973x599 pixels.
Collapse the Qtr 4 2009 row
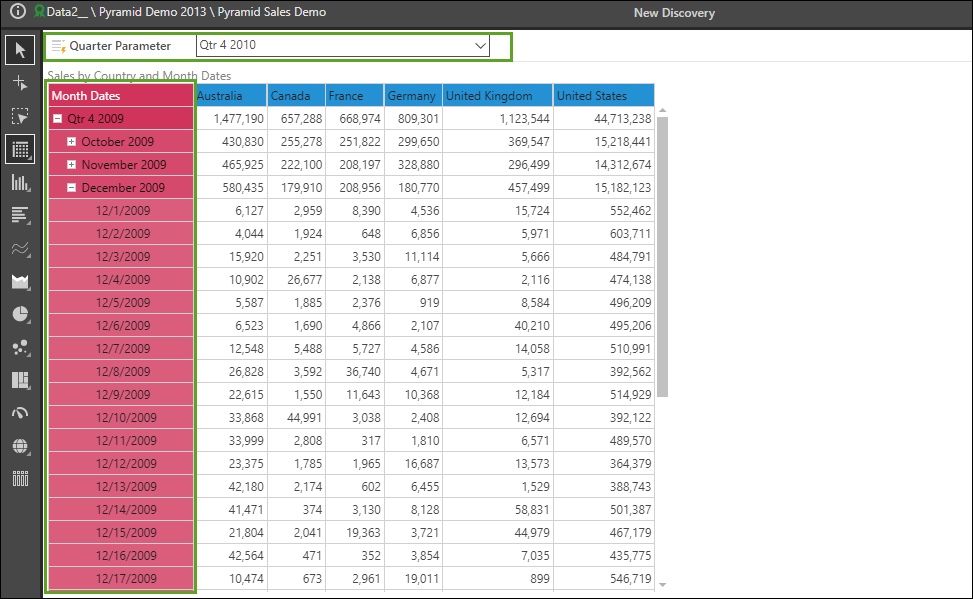tap(58, 119)
